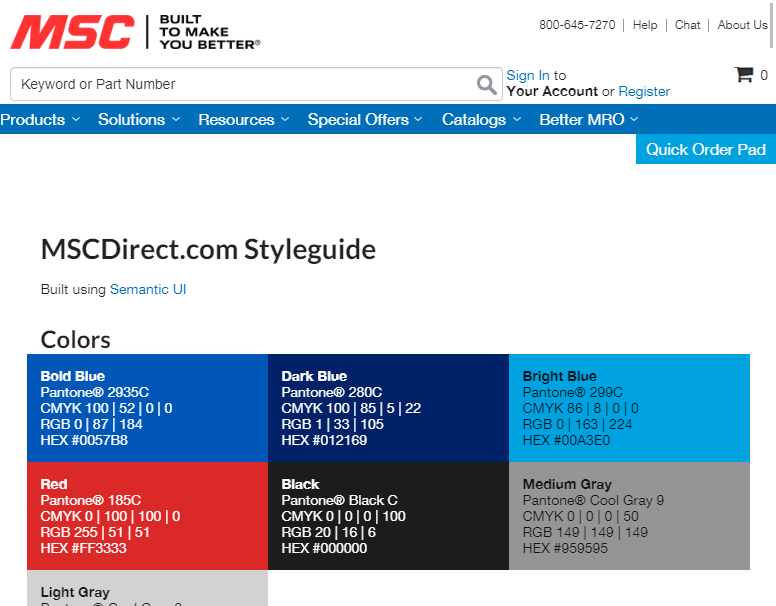Open the Chat link
This screenshot has width=776, height=606.
coord(687,25)
